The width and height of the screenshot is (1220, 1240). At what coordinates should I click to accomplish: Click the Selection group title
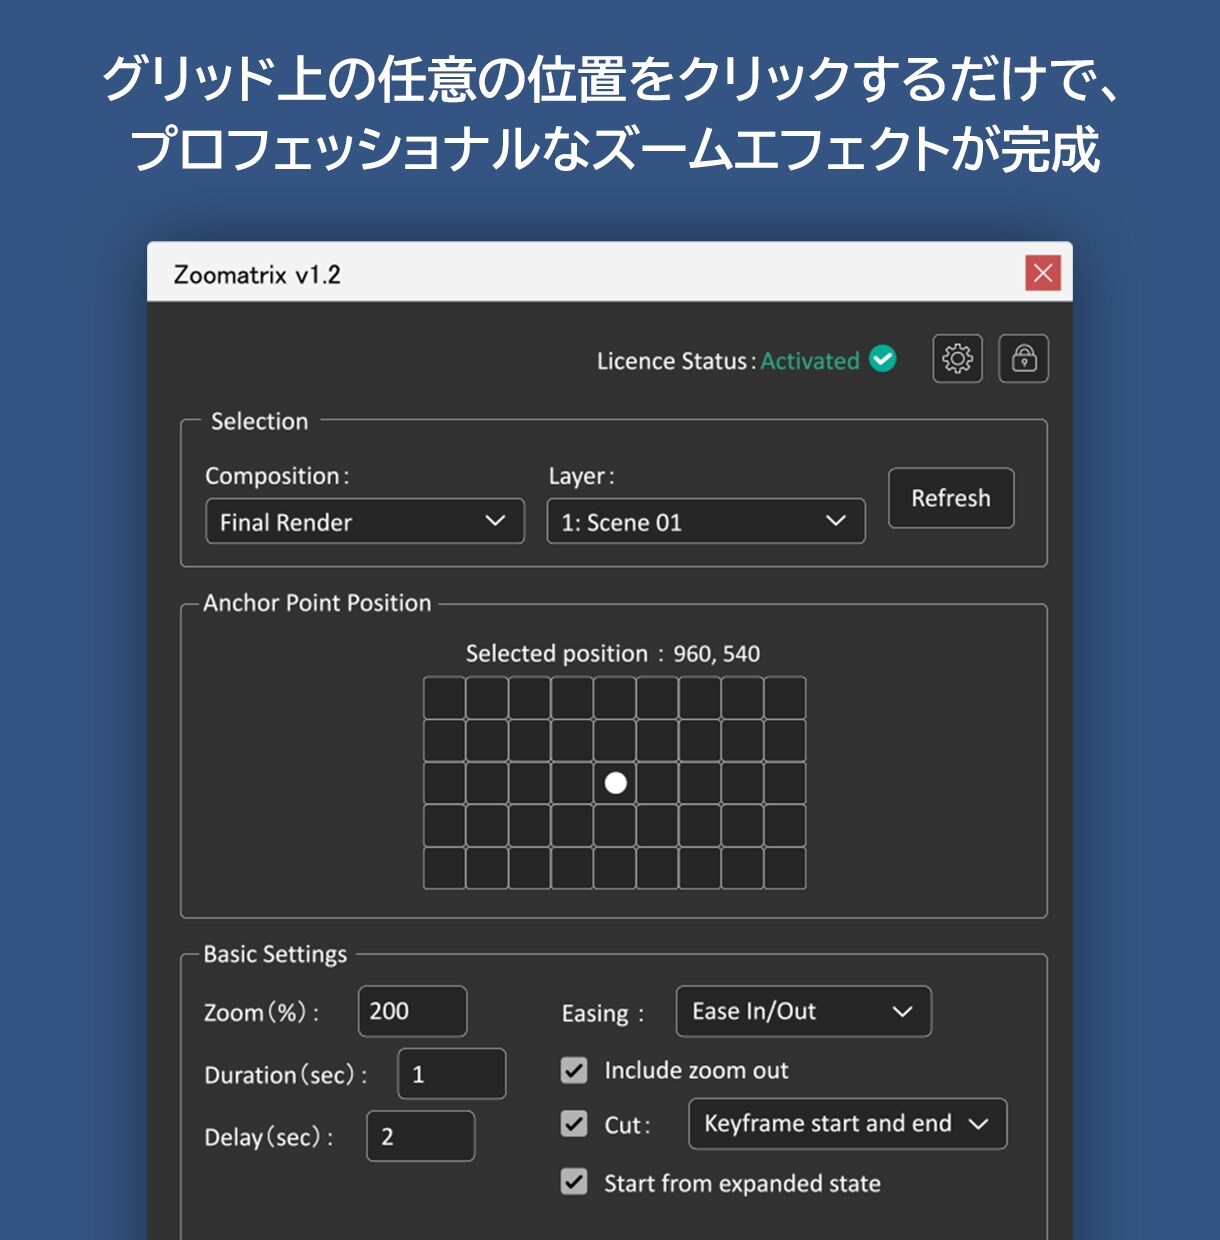pos(260,421)
